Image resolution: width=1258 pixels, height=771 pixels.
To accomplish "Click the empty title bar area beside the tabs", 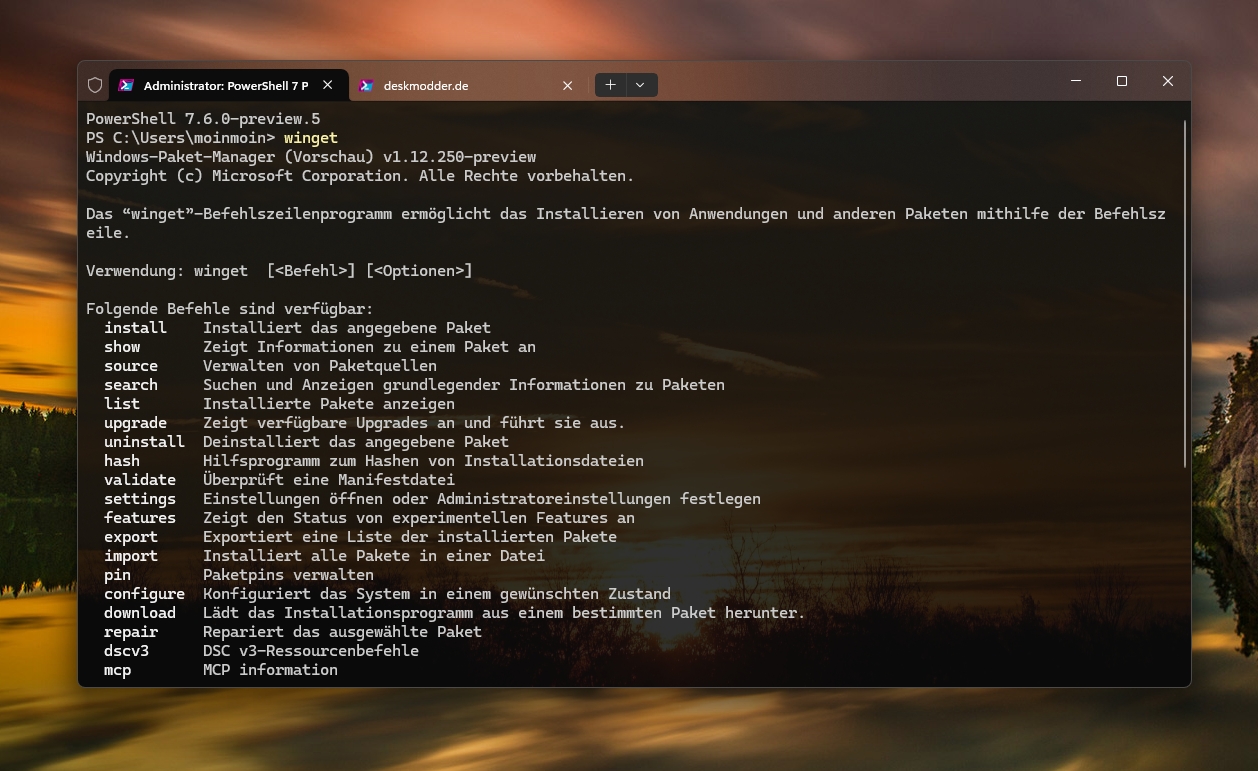I will point(850,83).
